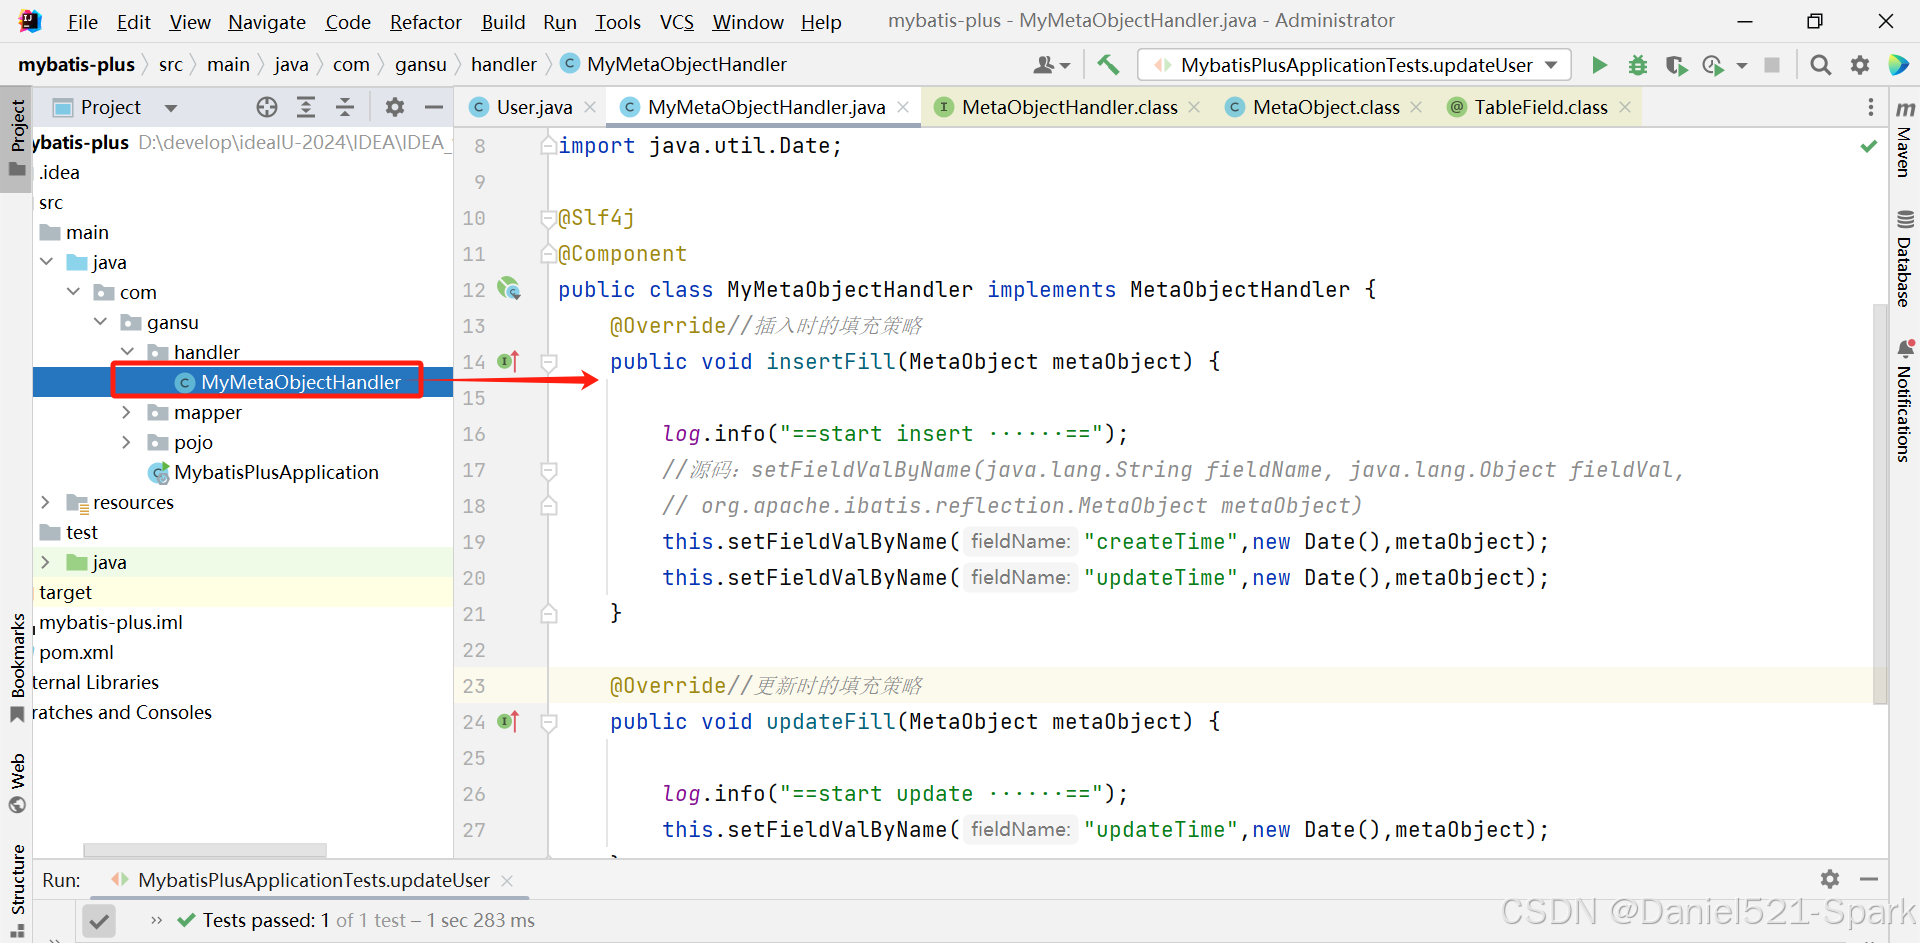Click the handler breadcrumb in navigation bar

click(504, 64)
